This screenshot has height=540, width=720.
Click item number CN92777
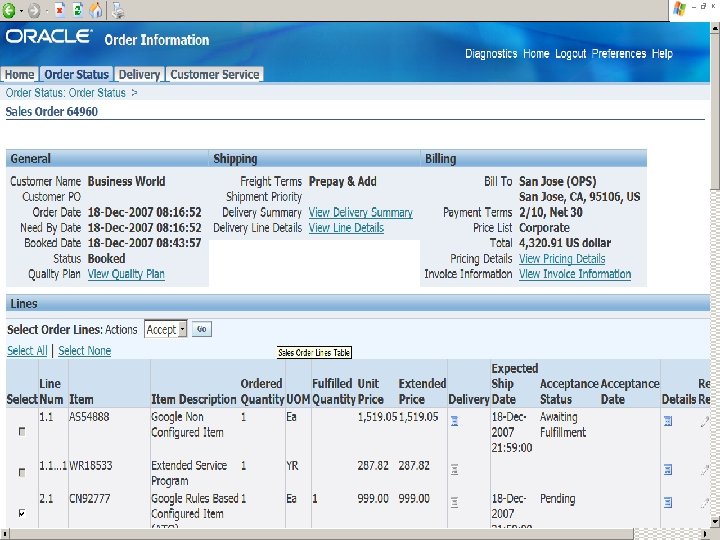(x=90, y=499)
